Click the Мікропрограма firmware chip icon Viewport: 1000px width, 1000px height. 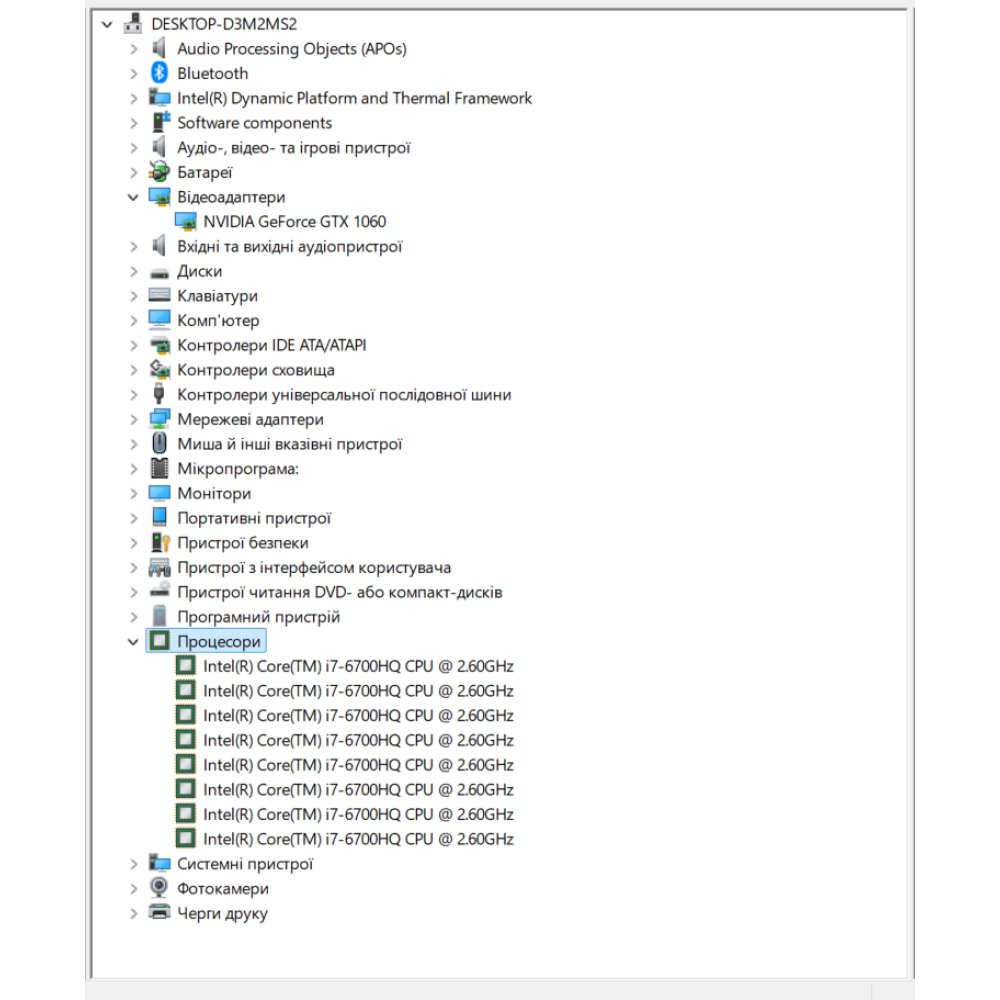point(159,468)
